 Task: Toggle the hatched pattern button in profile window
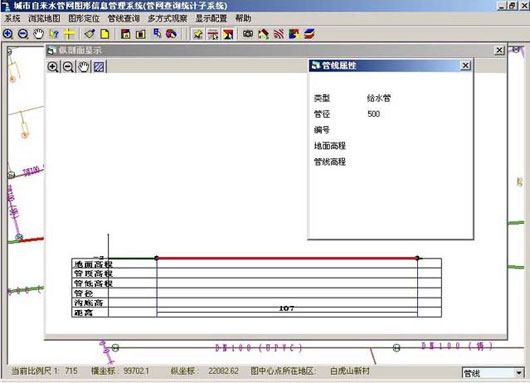point(99,67)
